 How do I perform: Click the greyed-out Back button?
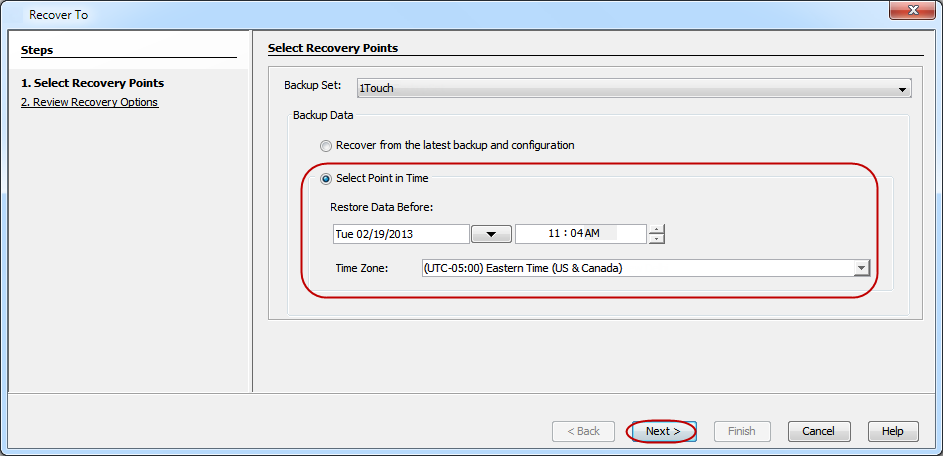point(583,431)
